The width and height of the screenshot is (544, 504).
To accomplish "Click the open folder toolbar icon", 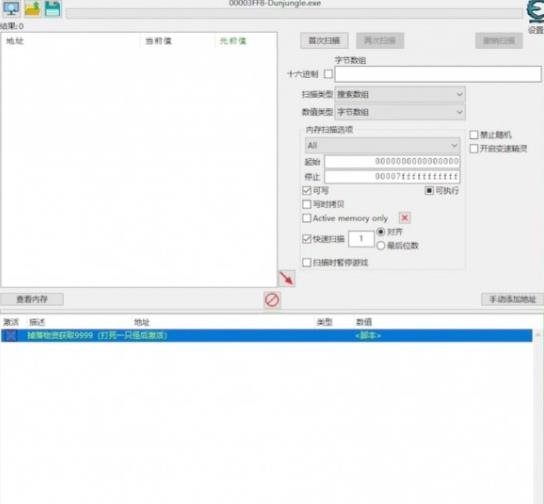I will (32, 8).
